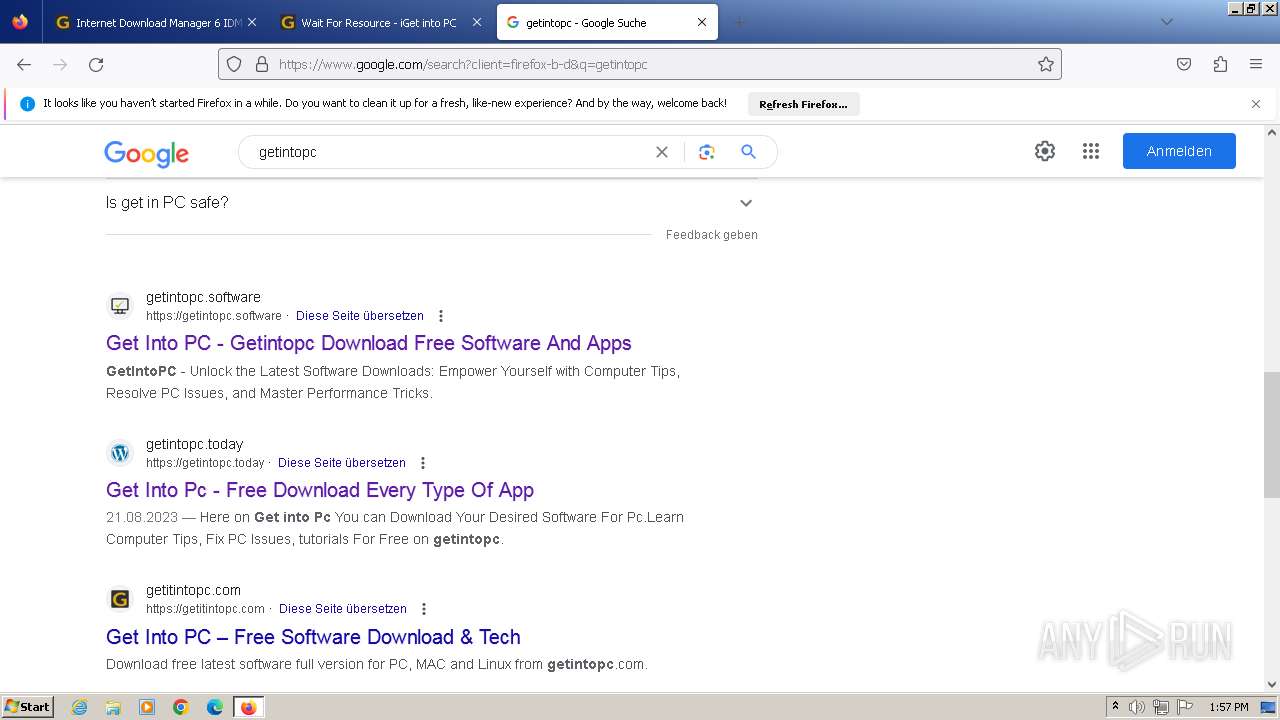The width and height of the screenshot is (1280, 720).
Task: Select the Firefox taskbar button
Action: (x=248, y=707)
